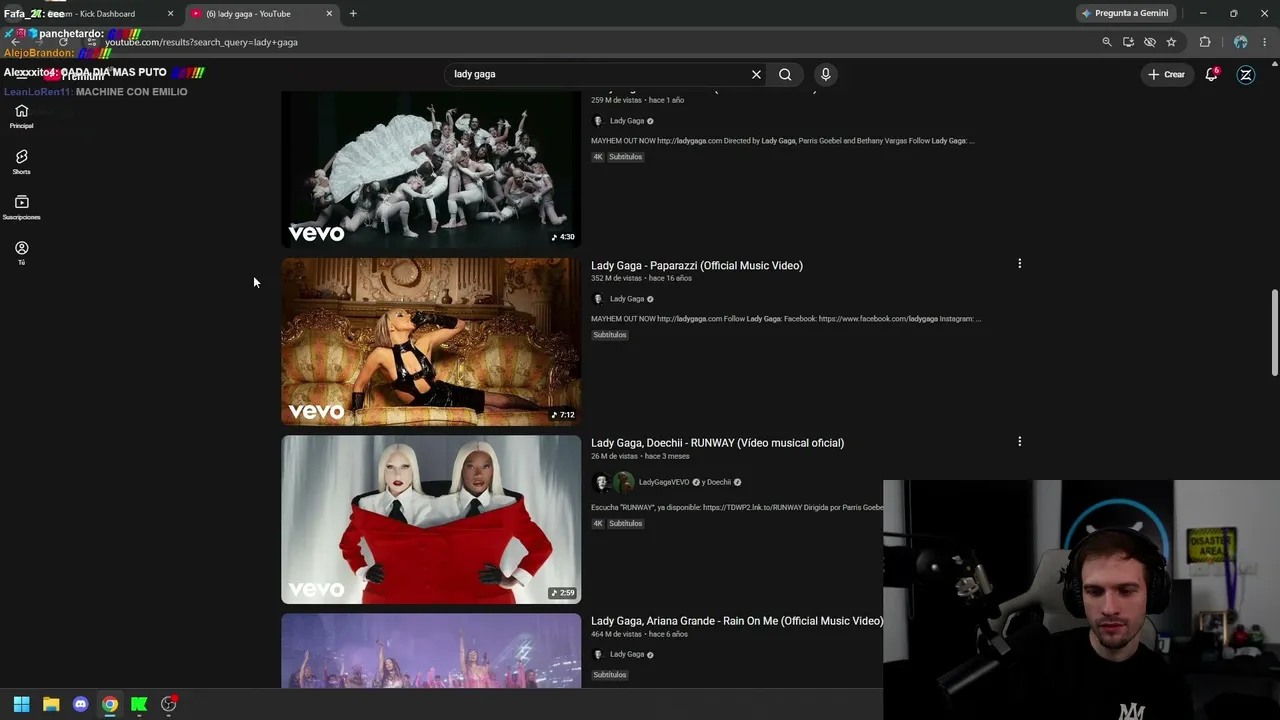Open Lady Gaga channel under Paparazzi video
The image size is (1280, 720).
pos(627,299)
